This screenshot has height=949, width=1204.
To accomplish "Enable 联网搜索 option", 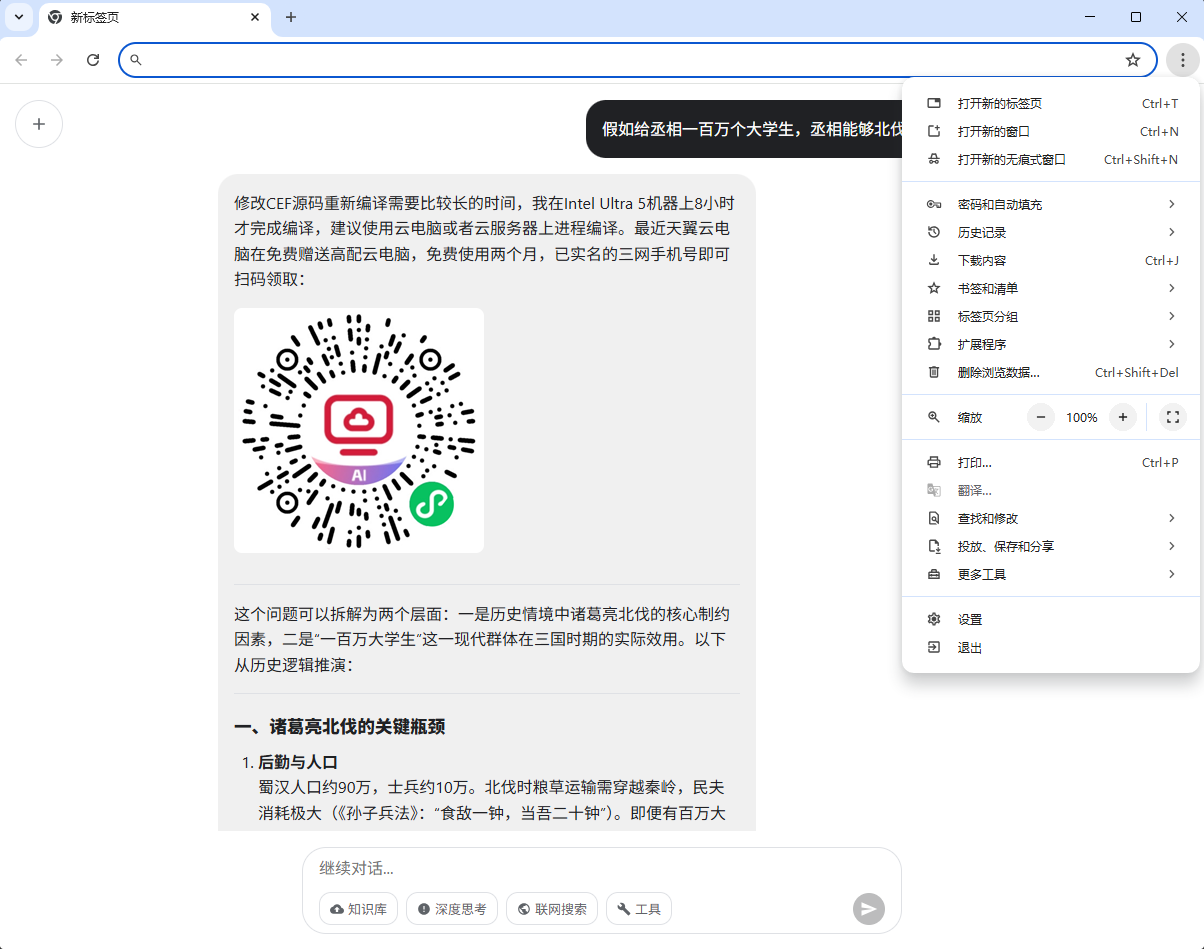I will point(552,909).
